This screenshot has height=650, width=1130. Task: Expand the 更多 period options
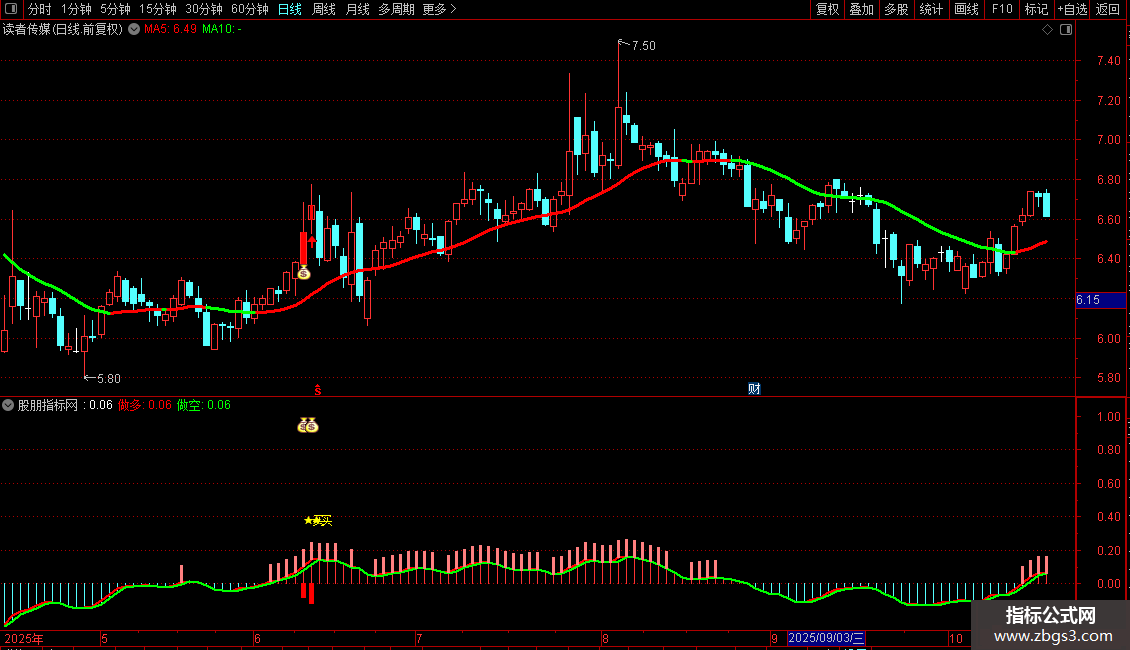[x=439, y=9]
